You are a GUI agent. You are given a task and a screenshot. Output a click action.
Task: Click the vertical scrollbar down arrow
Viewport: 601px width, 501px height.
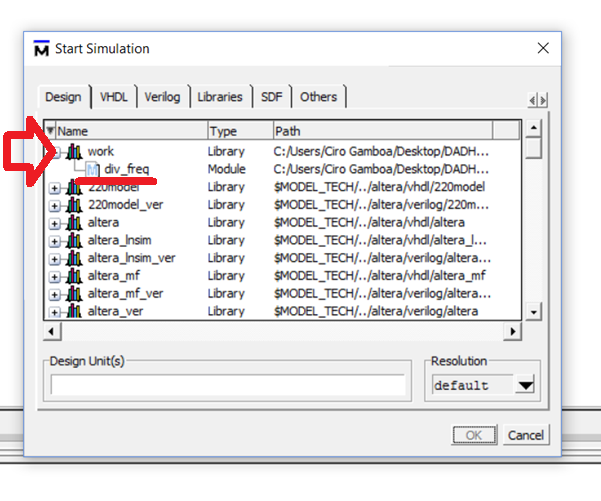(x=534, y=312)
